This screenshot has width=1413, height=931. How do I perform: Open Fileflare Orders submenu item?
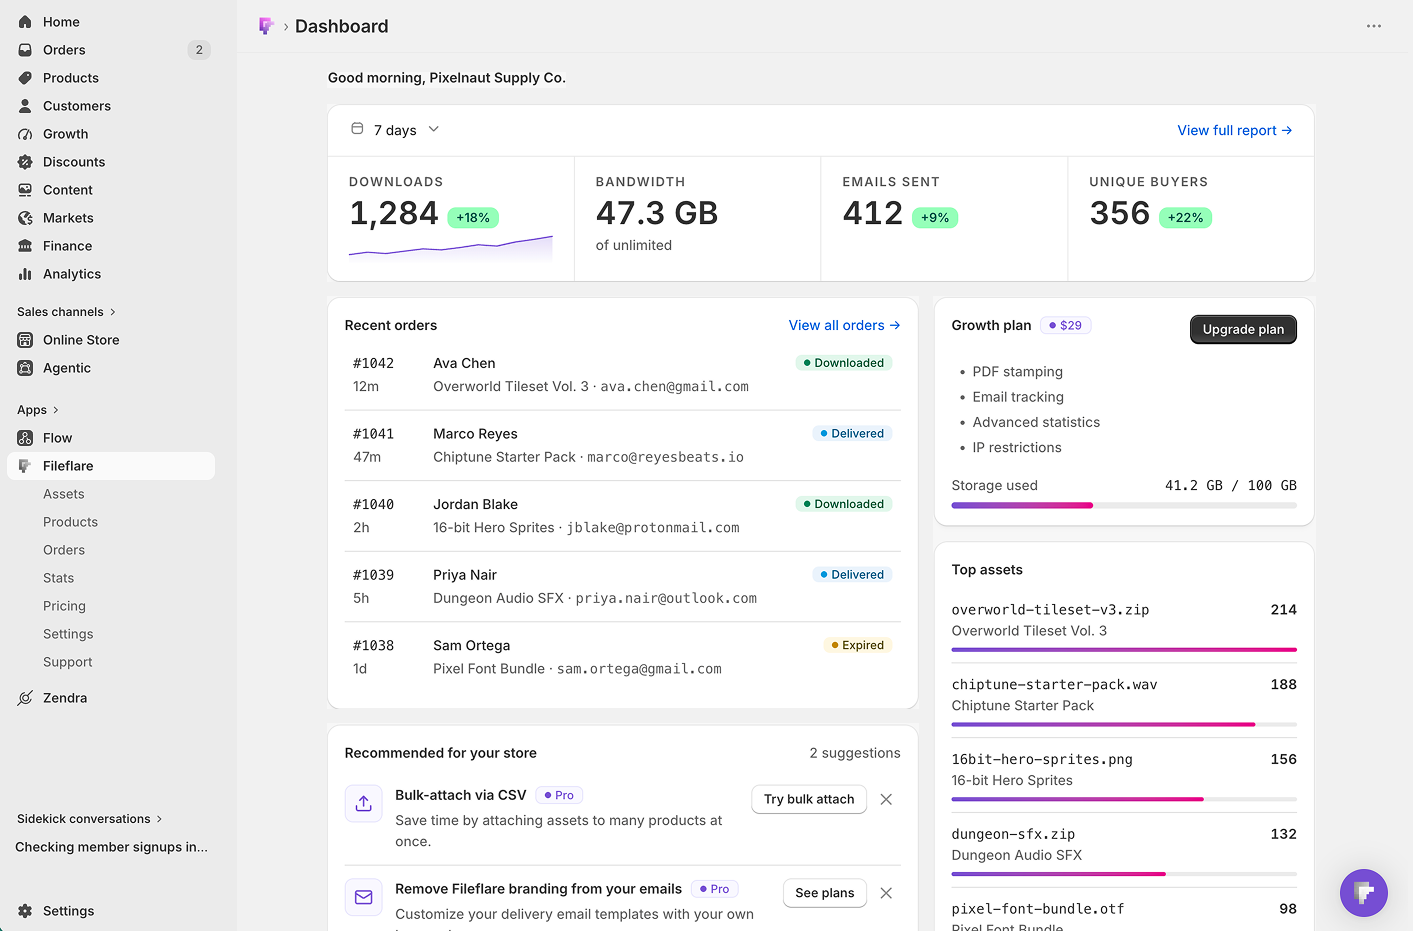[x=64, y=550]
